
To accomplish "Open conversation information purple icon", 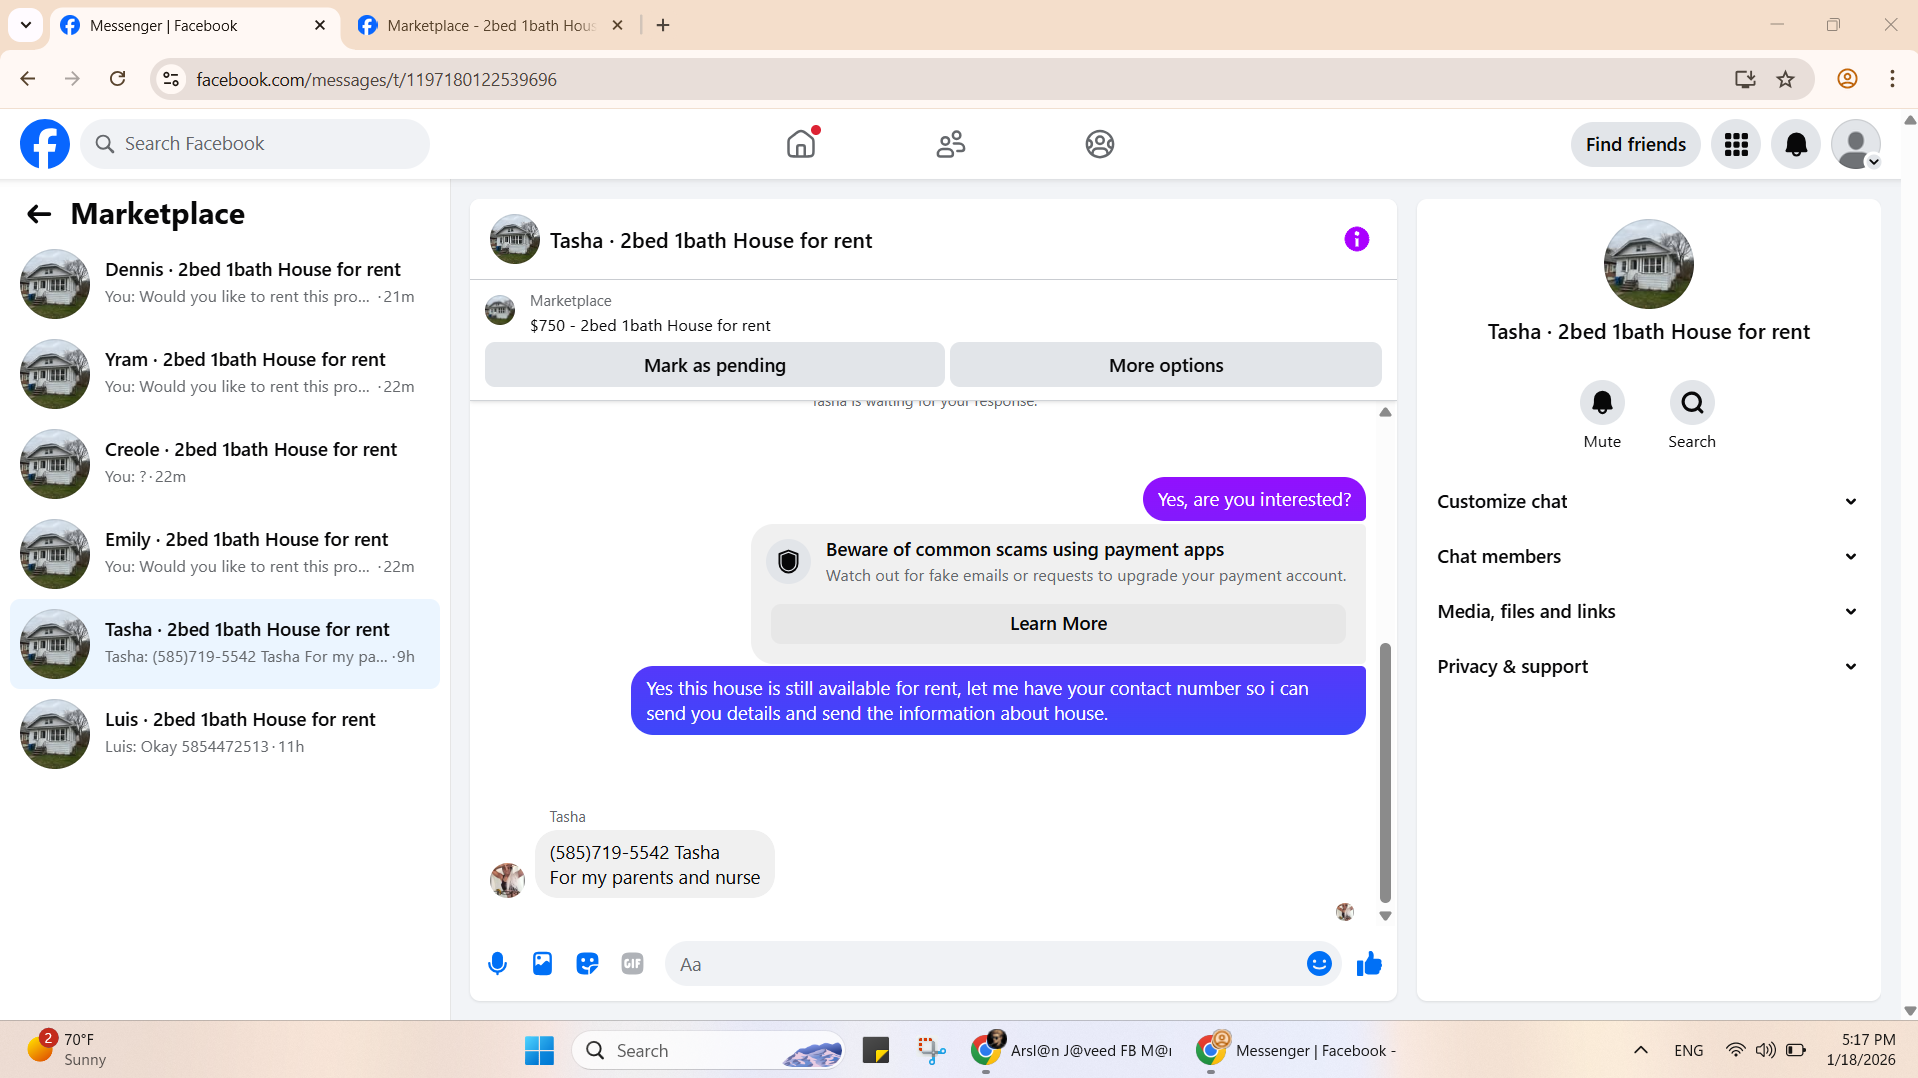I will (x=1356, y=239).
